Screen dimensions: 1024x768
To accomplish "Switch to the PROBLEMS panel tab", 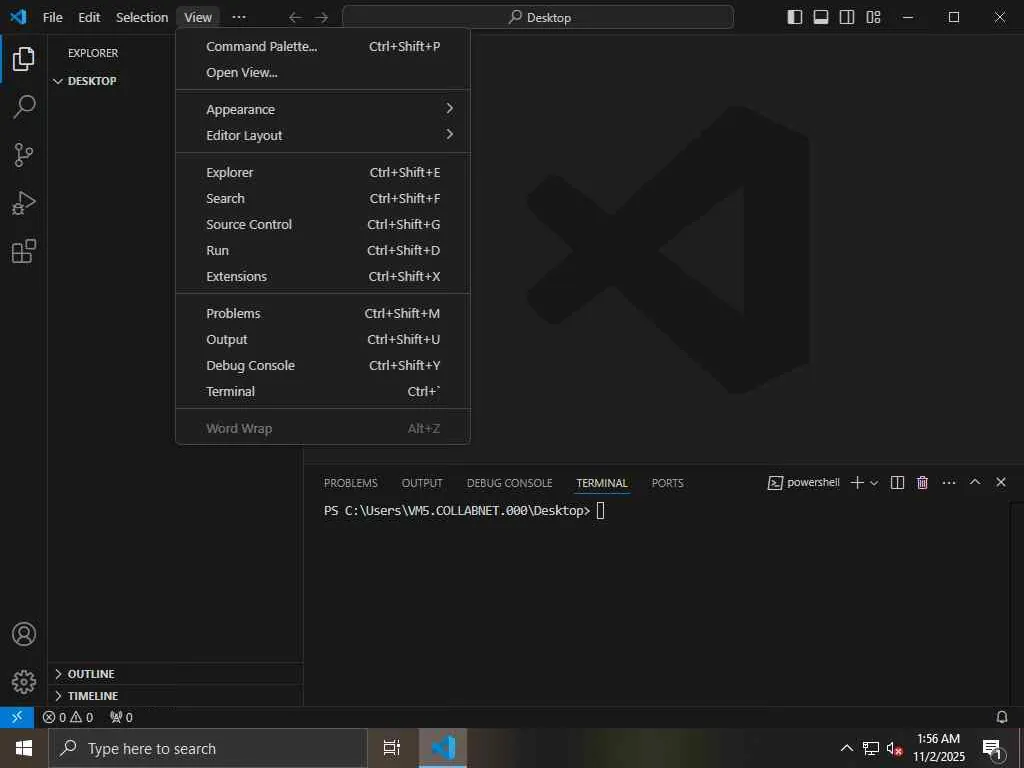I will tap(351, 483).
